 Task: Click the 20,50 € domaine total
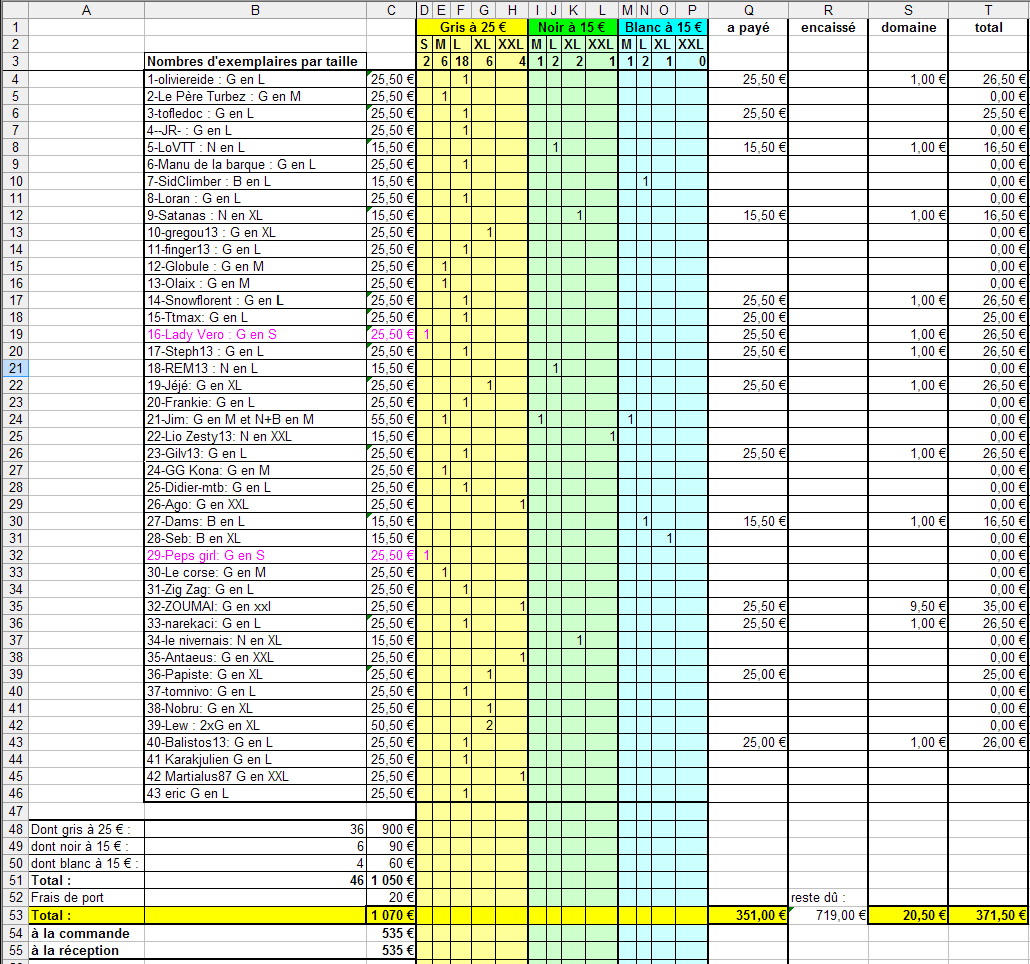coord(908,915)
